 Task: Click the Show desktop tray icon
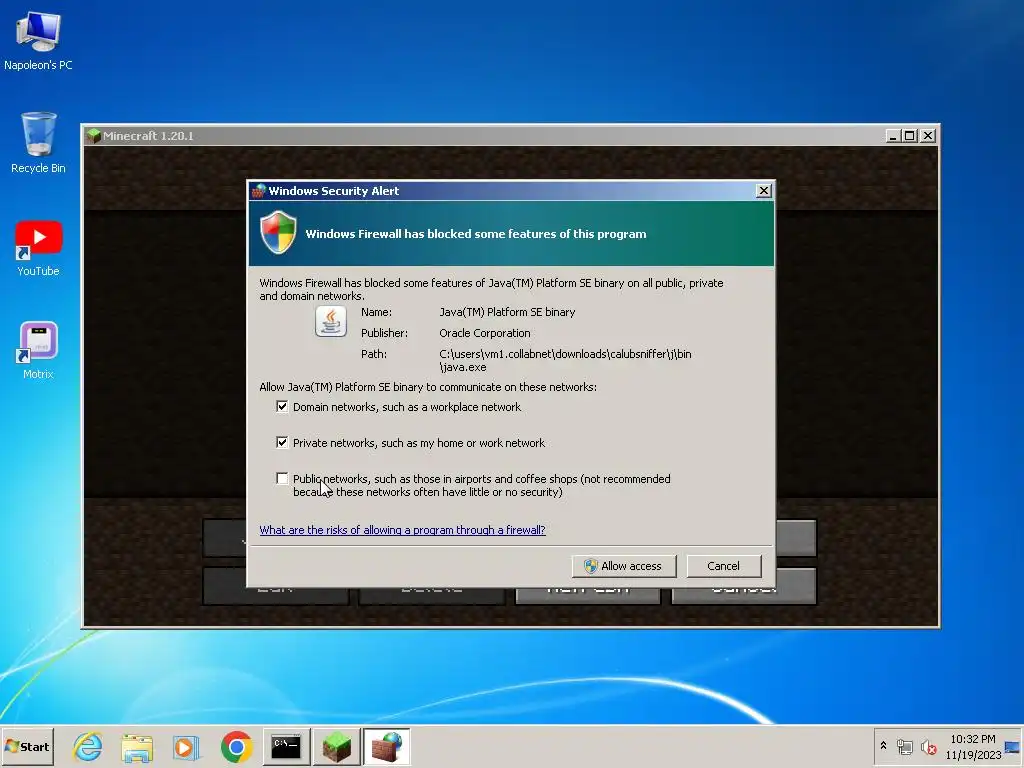click(1013, 746)
